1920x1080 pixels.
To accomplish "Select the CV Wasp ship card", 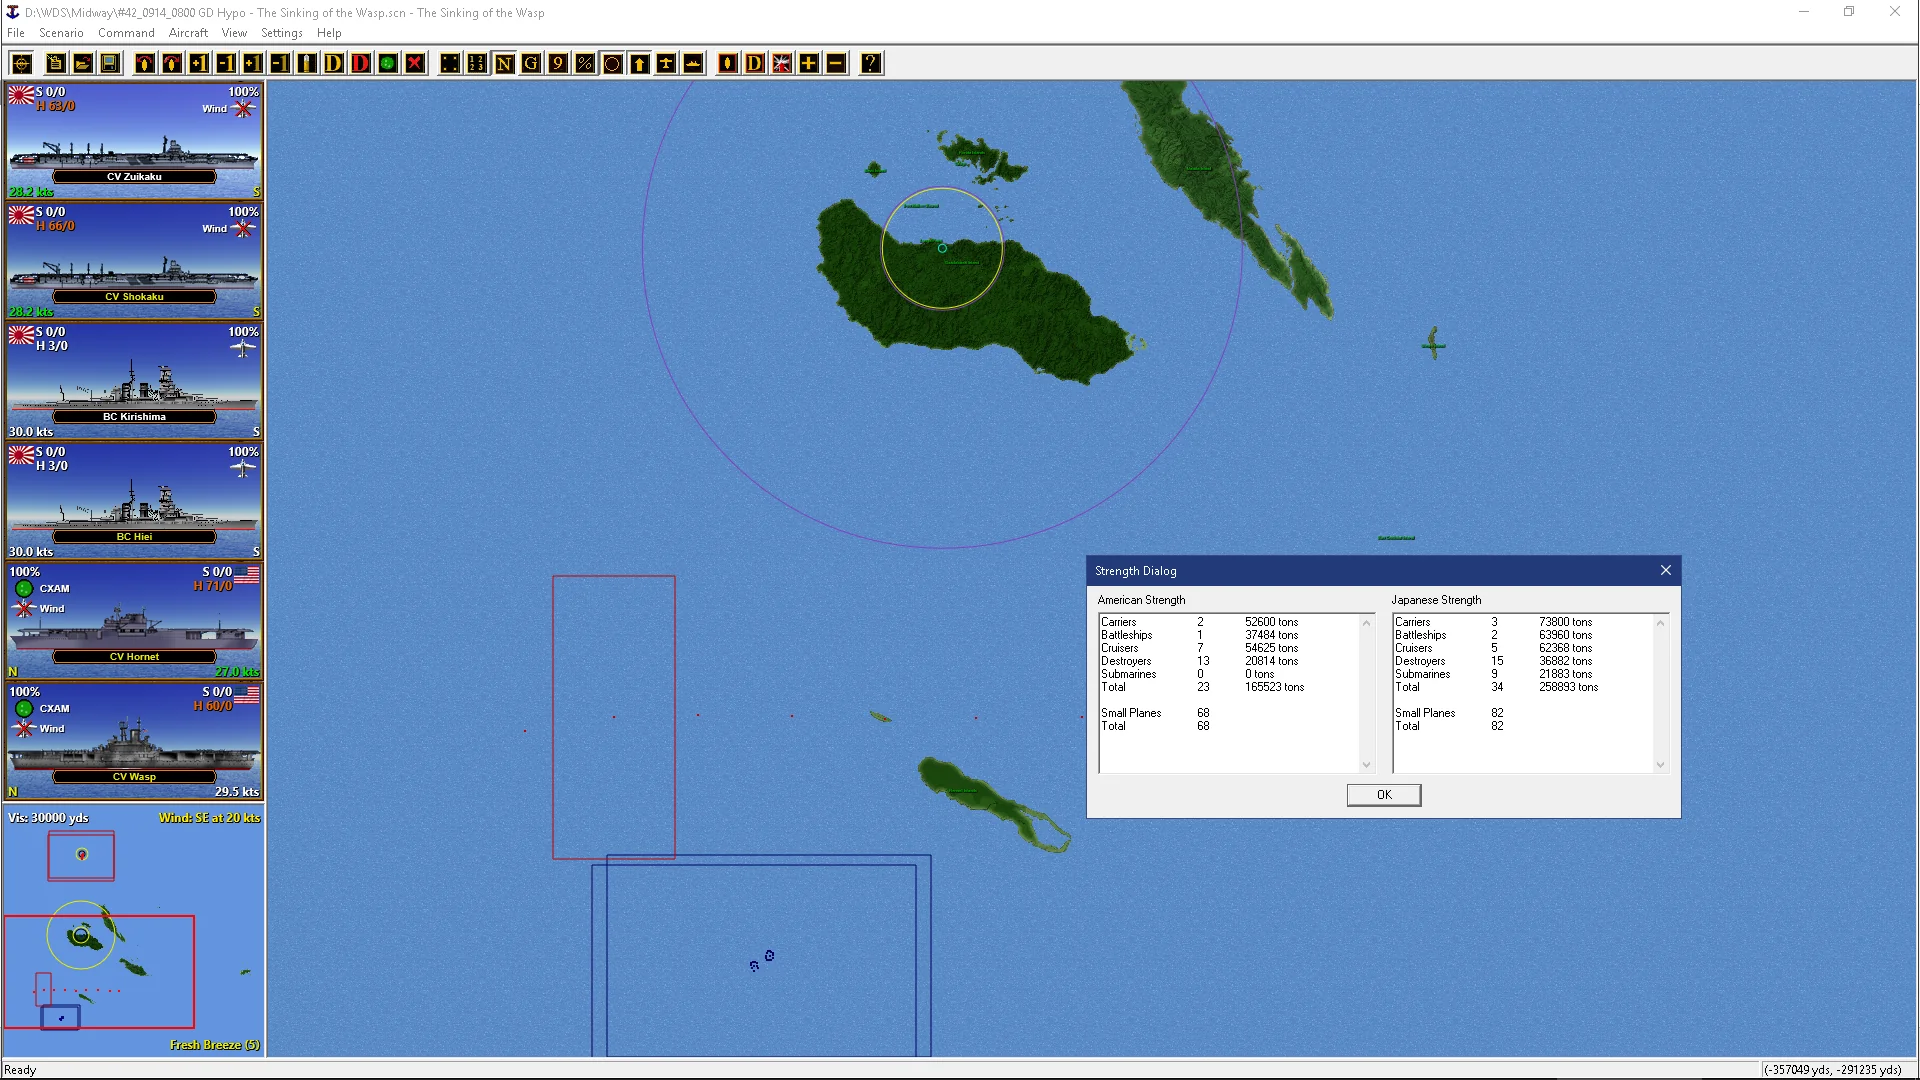I will click(x=134, y=740).
